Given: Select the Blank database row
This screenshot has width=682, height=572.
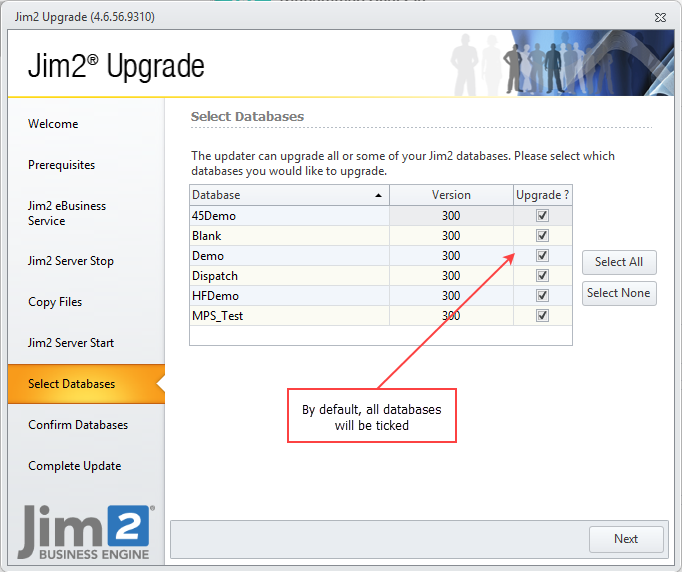Looking at the screenshot, I should [x=381, y=235].
